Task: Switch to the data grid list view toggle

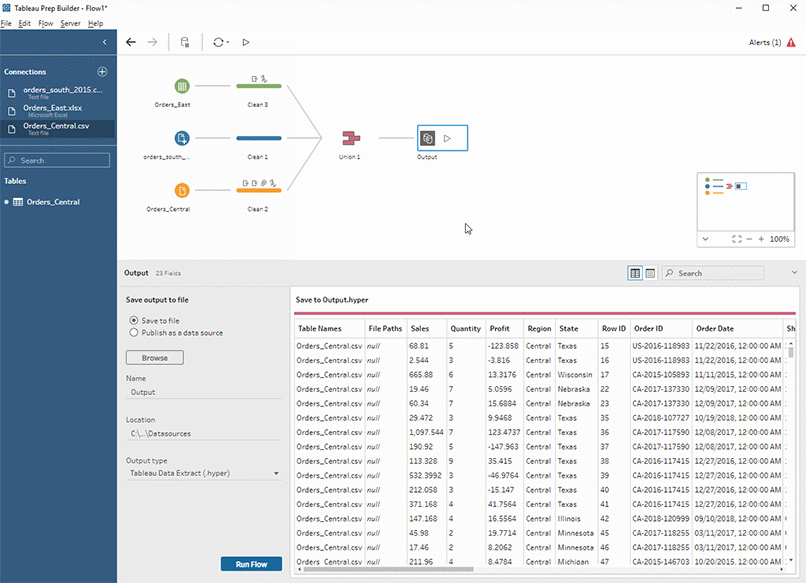Action: click(650, 273)
